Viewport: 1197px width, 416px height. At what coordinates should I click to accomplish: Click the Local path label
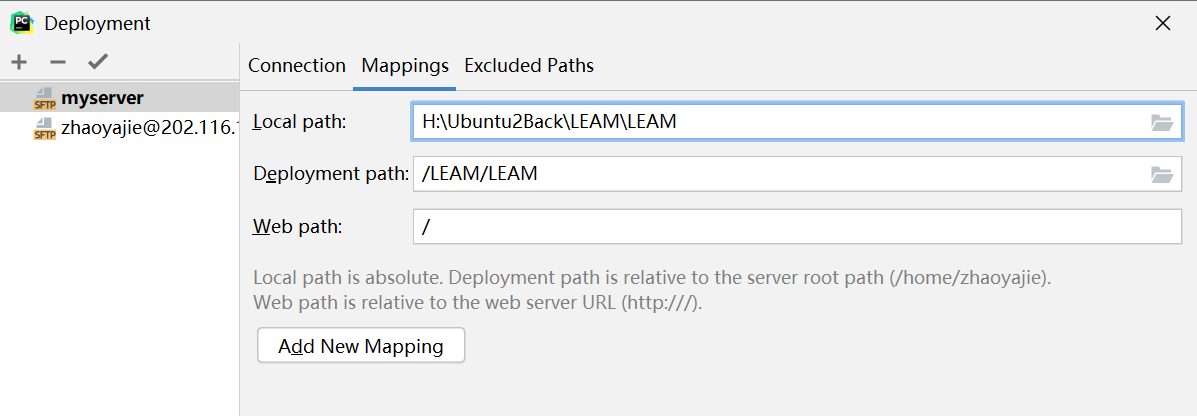299,122
